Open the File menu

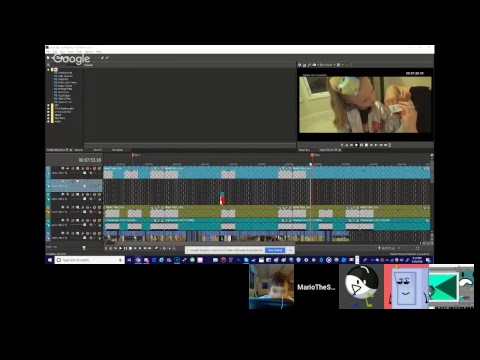pos(48,52)
